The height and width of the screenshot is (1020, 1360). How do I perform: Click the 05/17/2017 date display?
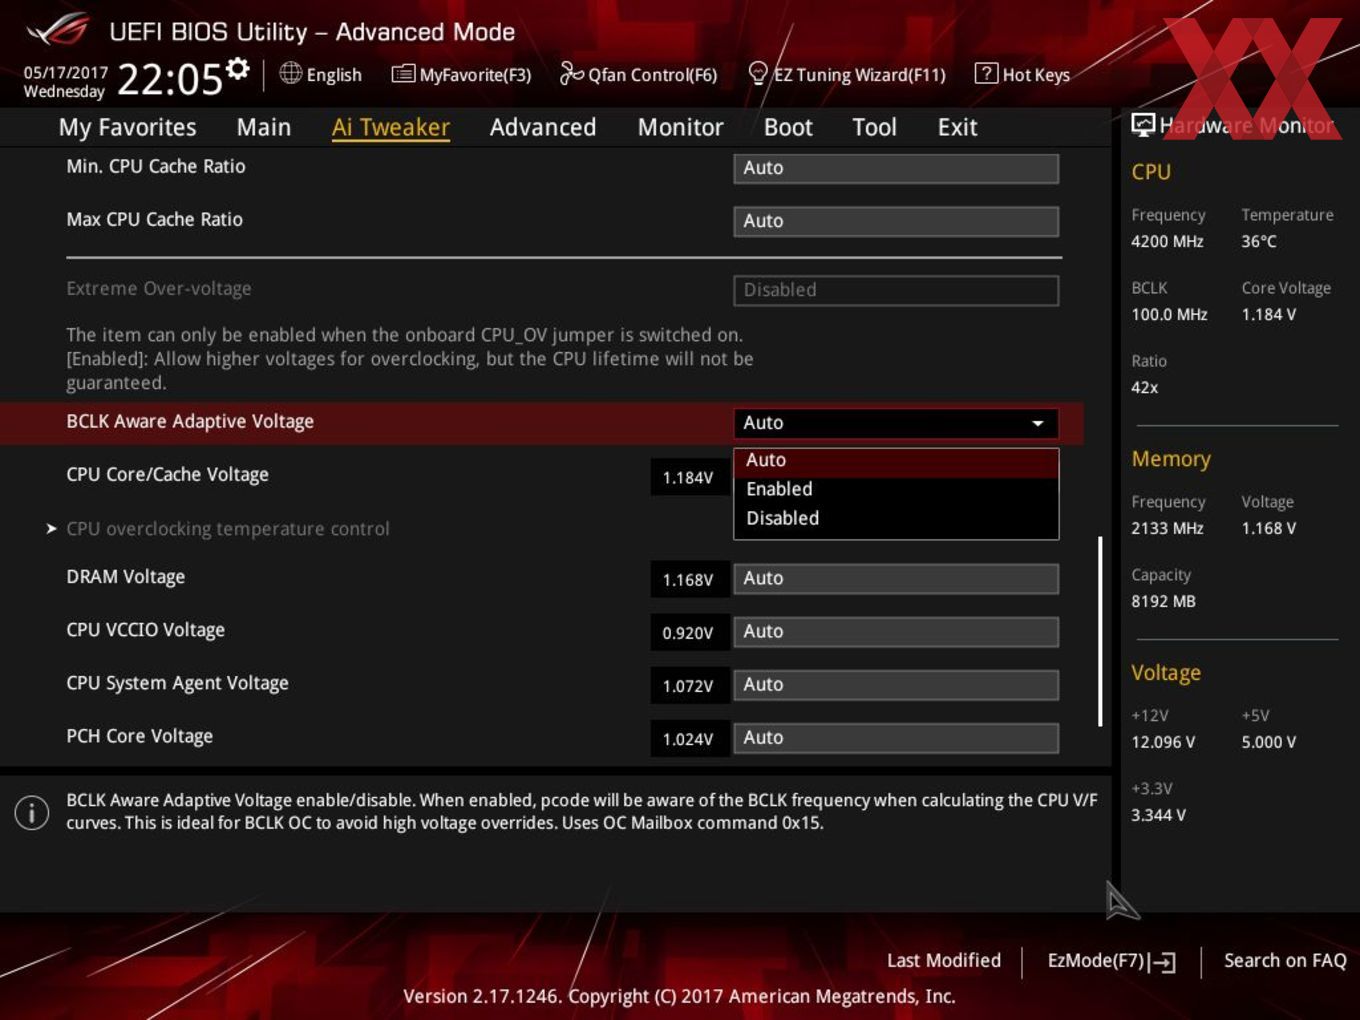click(66, 73)
